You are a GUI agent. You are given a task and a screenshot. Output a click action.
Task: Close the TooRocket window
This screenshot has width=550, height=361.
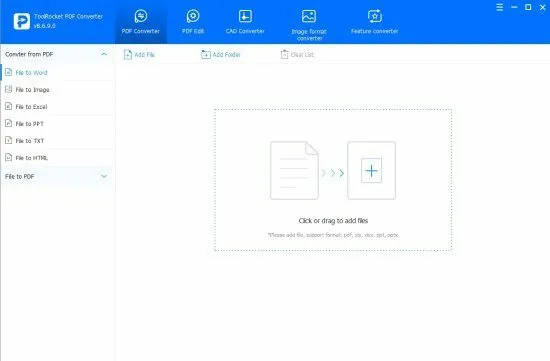point(542,7)
